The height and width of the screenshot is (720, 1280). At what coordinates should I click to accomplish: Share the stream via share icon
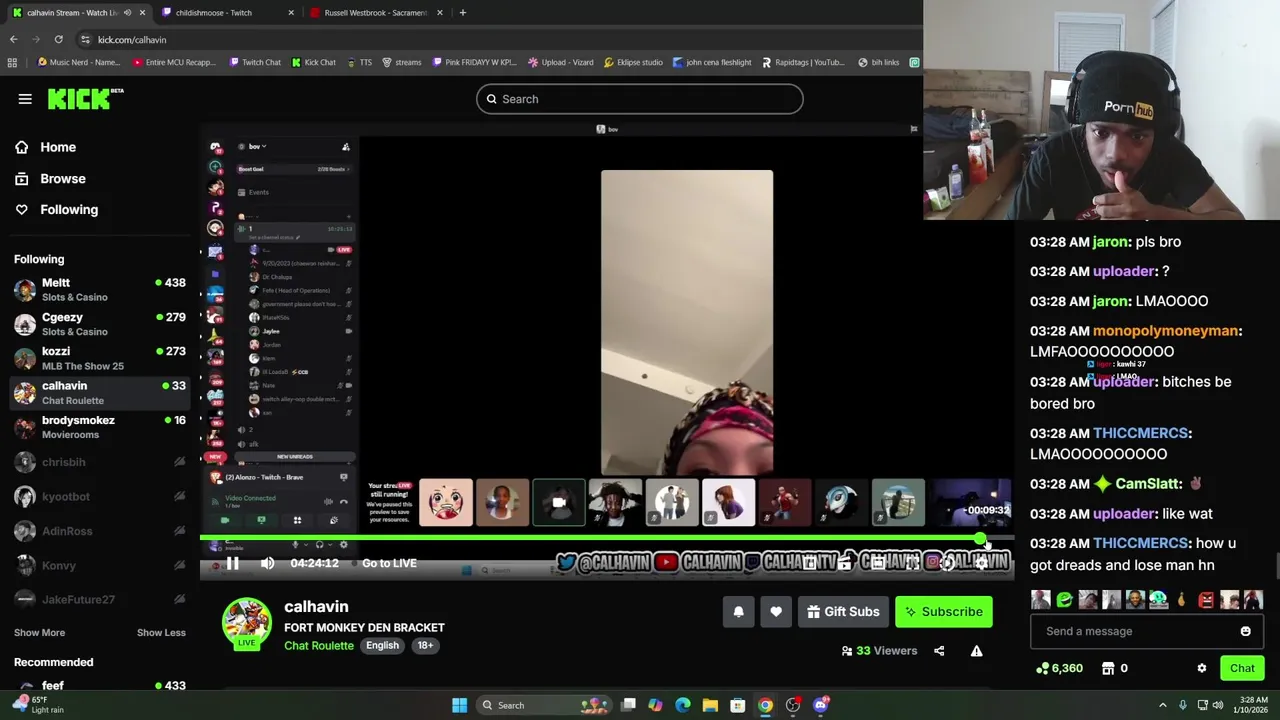[939, 651]
